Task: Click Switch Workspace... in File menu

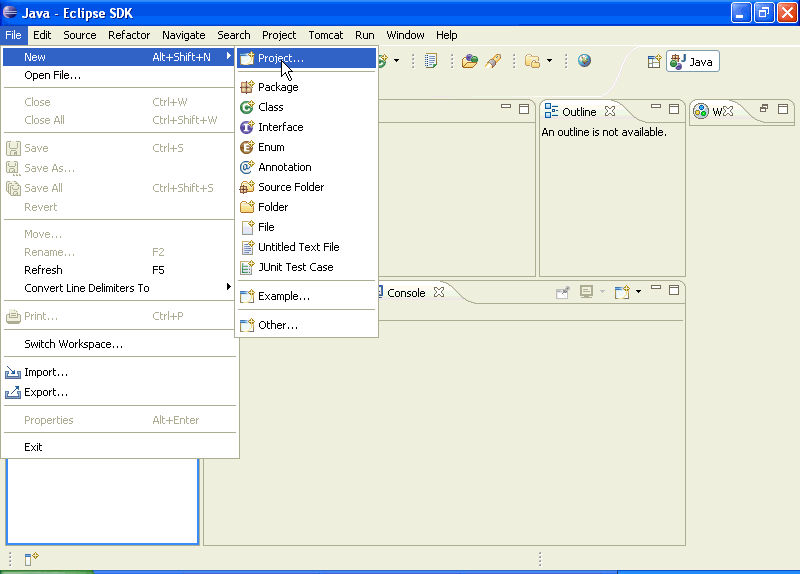Action: 73,344
